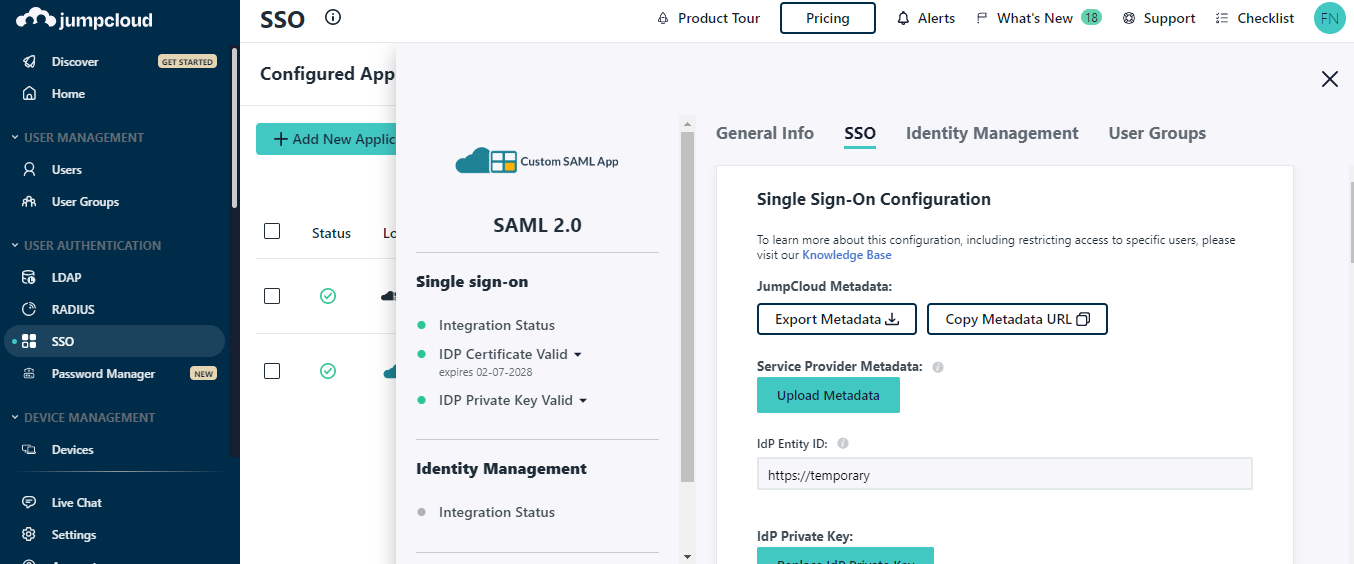
Task: Click the Checklist icon in header
Action: (1222, 18)
